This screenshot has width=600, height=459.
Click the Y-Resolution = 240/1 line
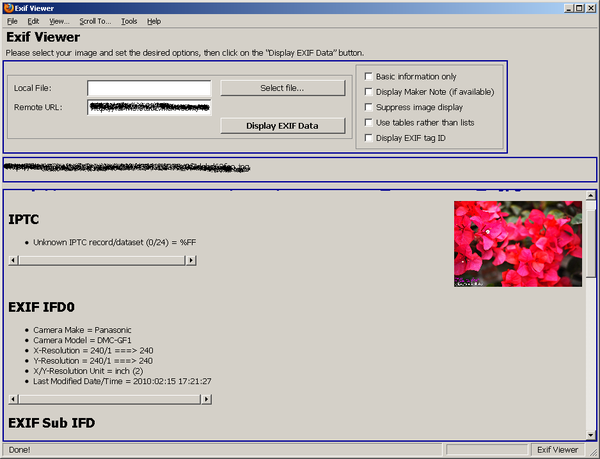(93, 361)
